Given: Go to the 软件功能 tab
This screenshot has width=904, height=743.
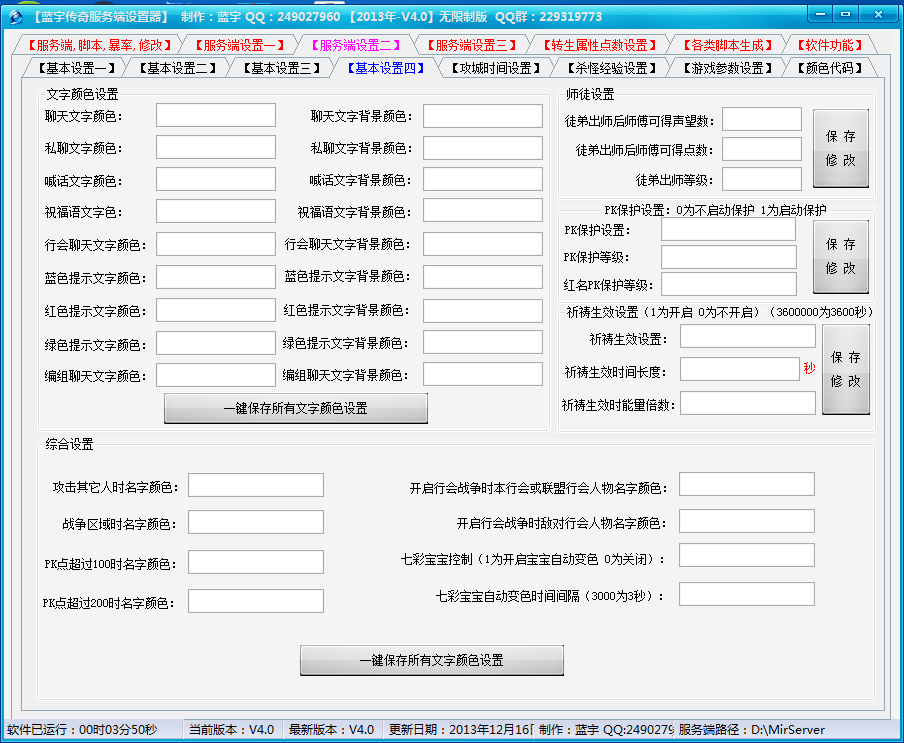Looking at the screenshot, I should (x=830, y=45).
